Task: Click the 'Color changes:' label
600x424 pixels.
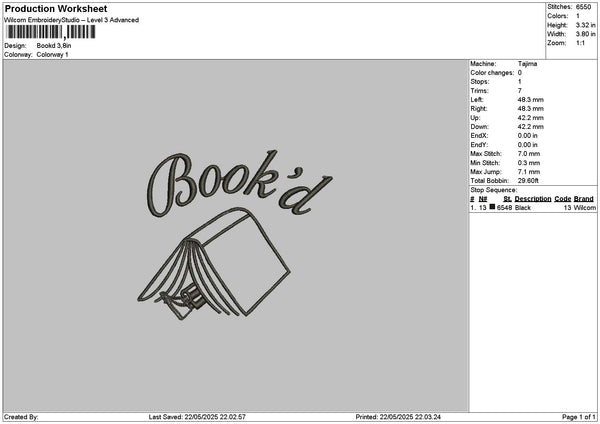Action: tap(492, 73)
